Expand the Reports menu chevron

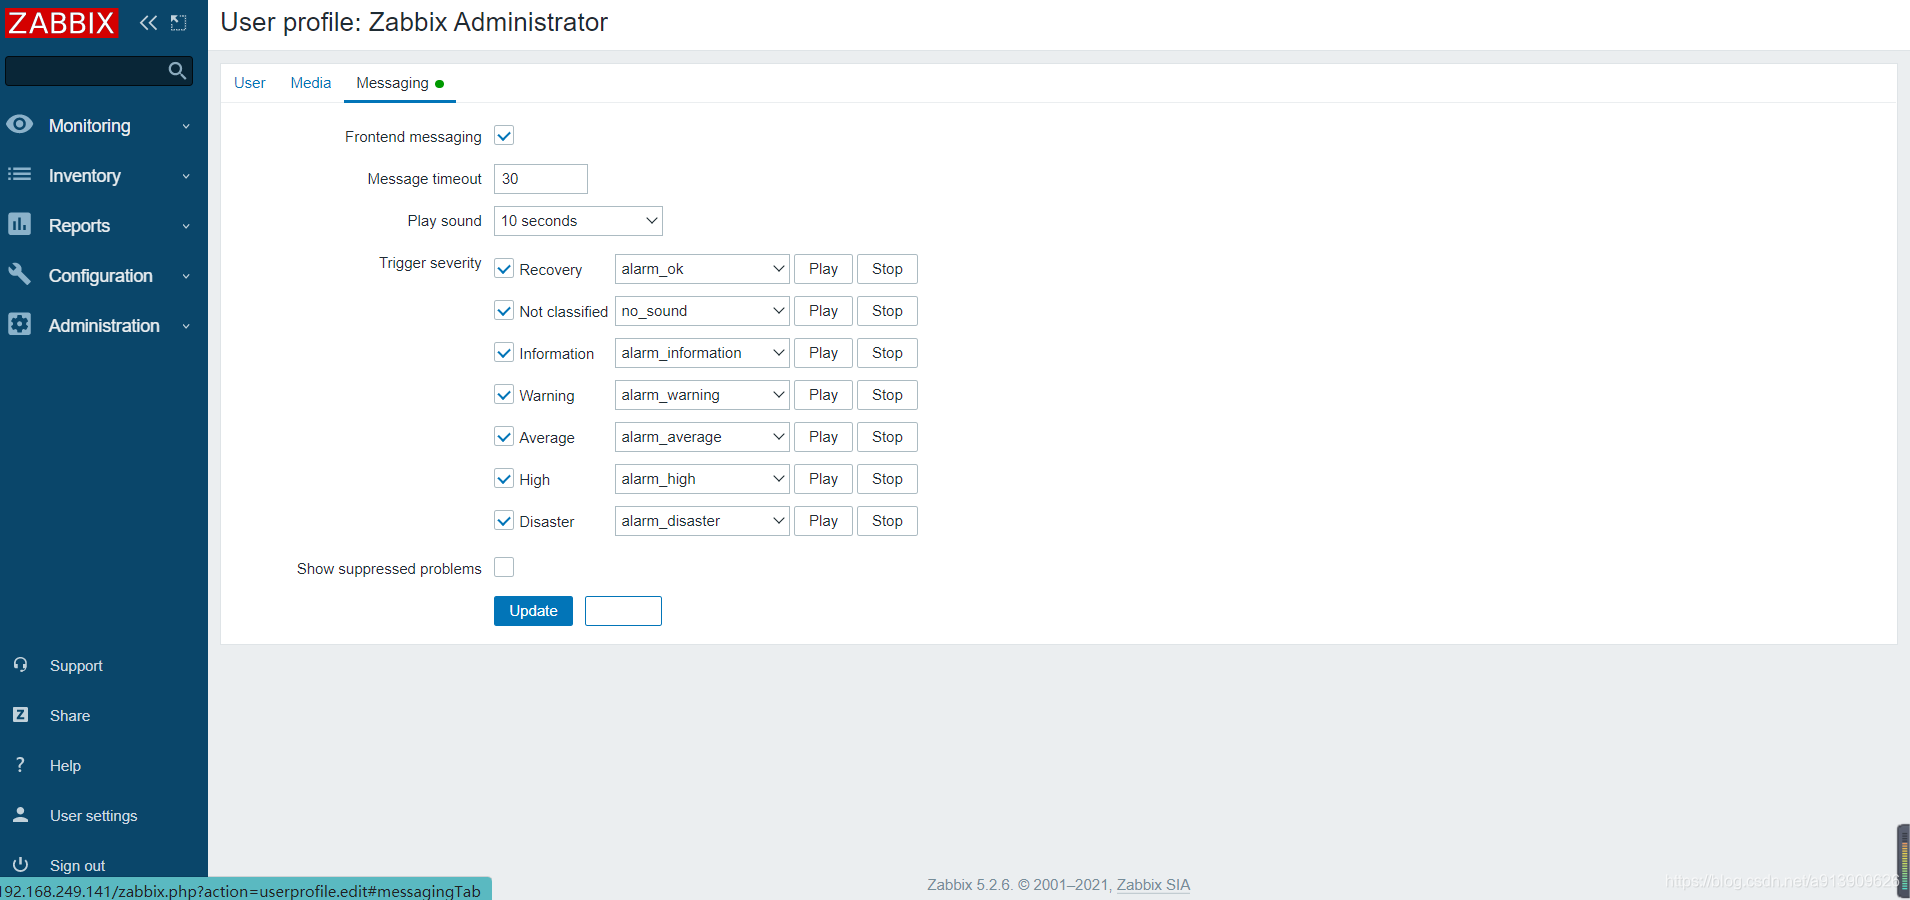[x=186, y=226]
